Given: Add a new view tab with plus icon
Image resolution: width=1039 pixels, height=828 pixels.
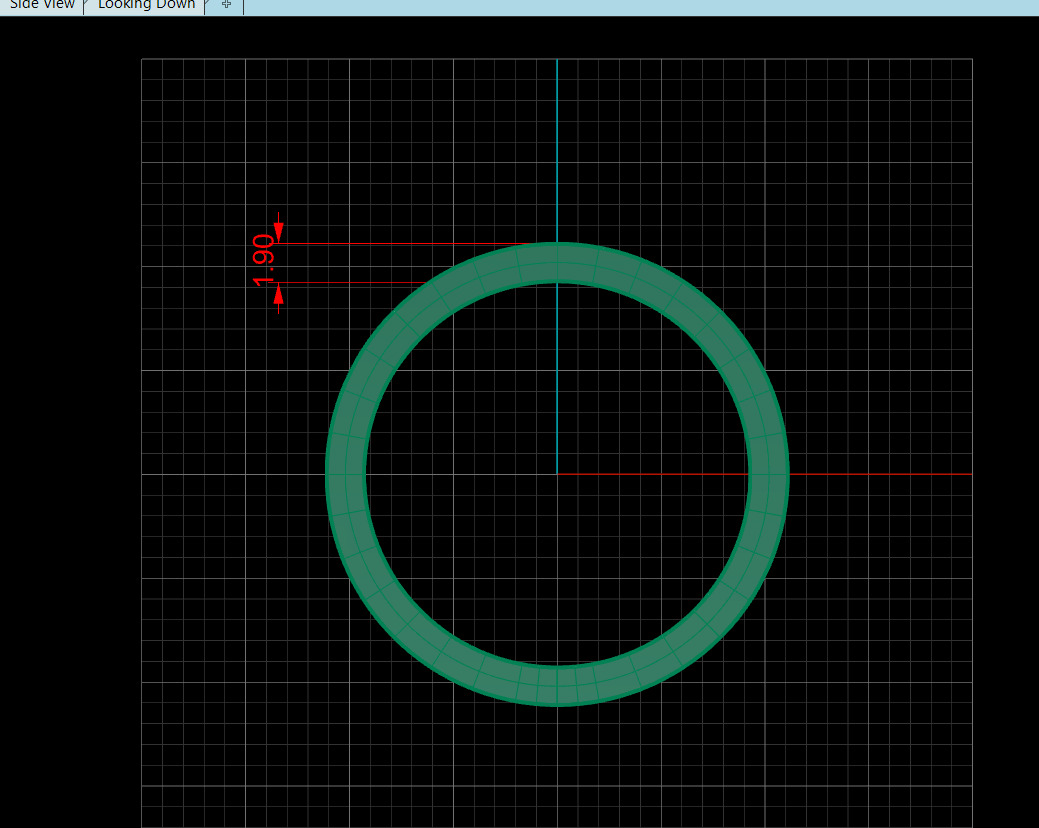Looking at the screenshot, I should click(x=226, y=5).
